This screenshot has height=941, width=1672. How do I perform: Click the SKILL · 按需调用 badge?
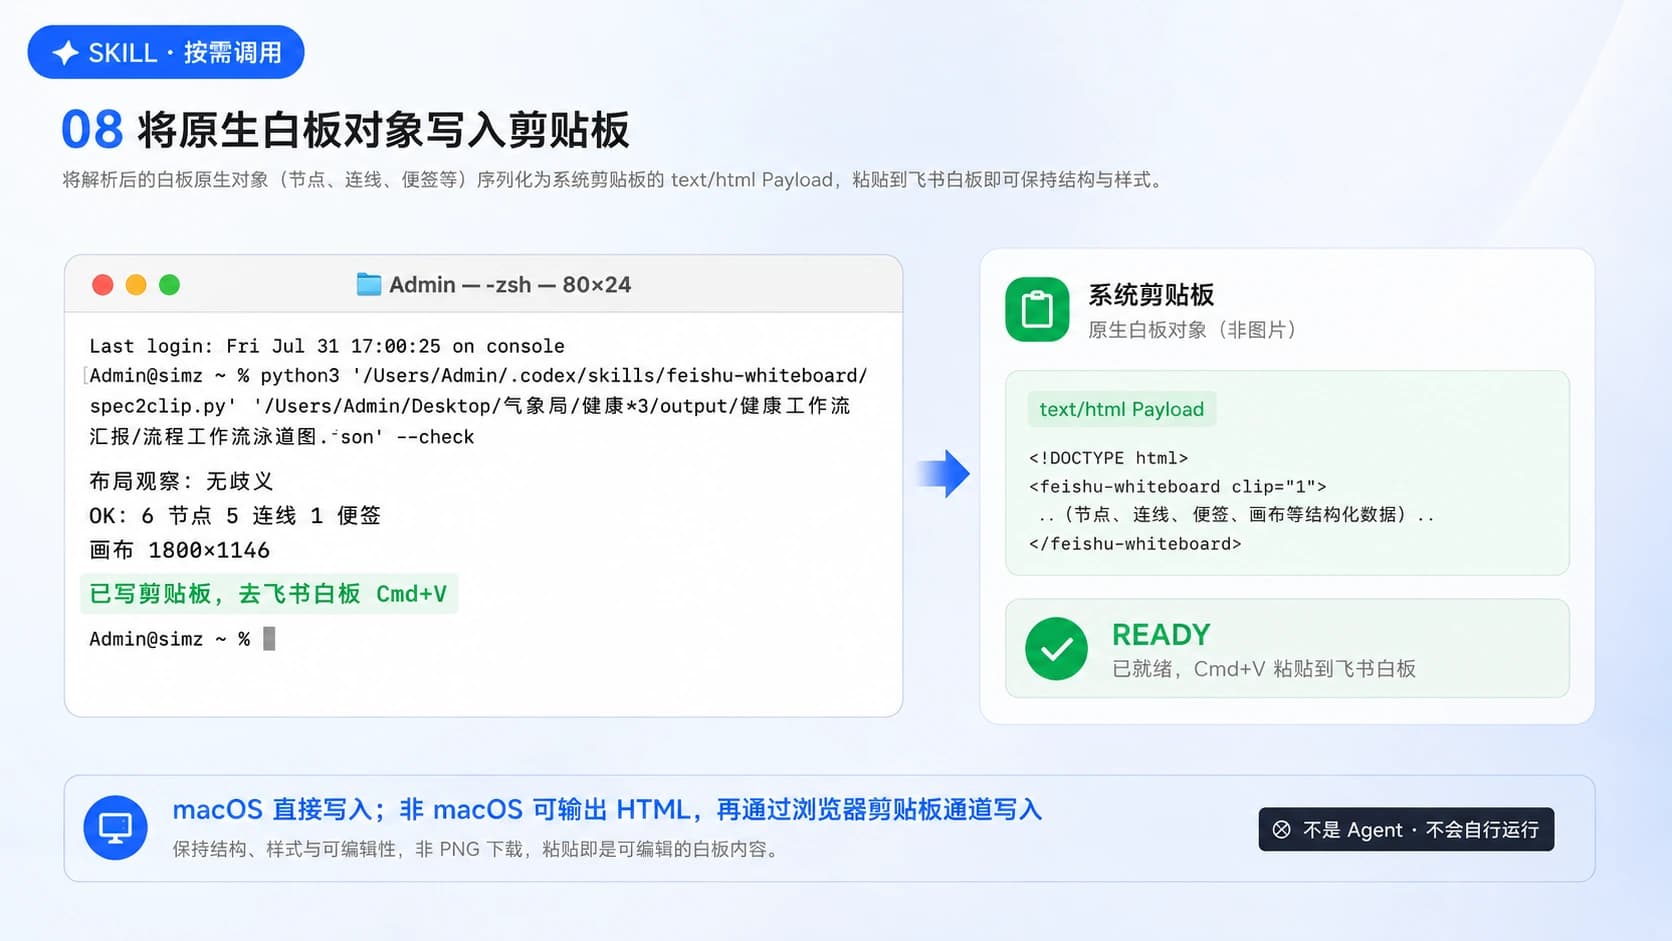[x=166, y=52]
